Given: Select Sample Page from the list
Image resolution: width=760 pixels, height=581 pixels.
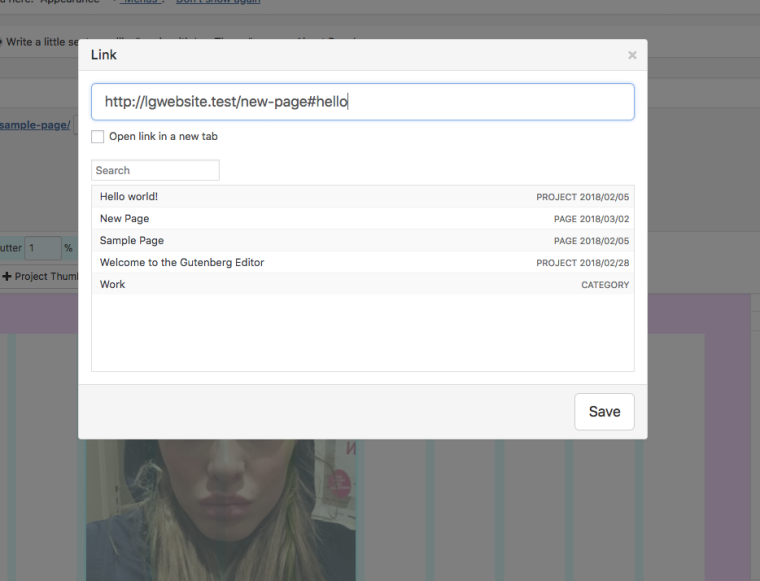Looking at the screenshot, I should (132, 241).
